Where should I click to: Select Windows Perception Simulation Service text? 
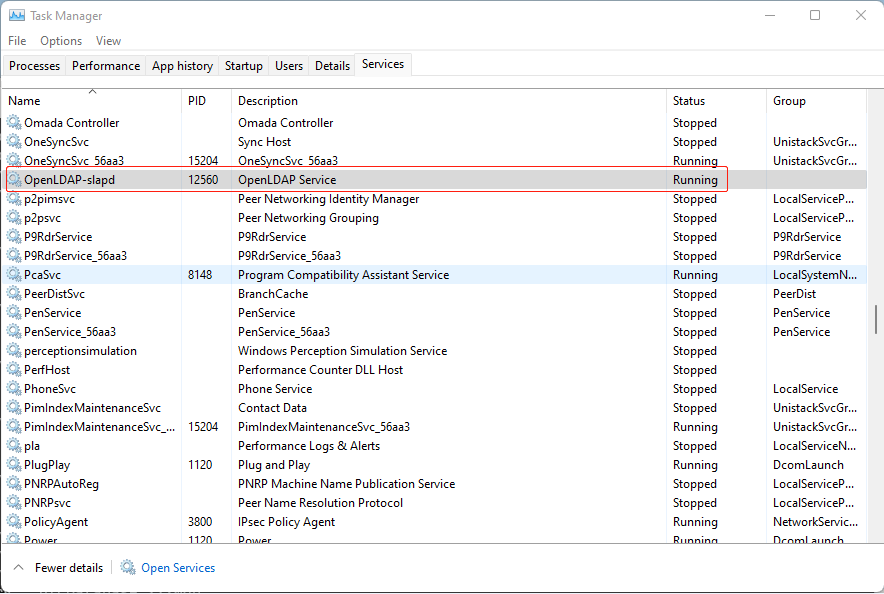click(342, 351)
